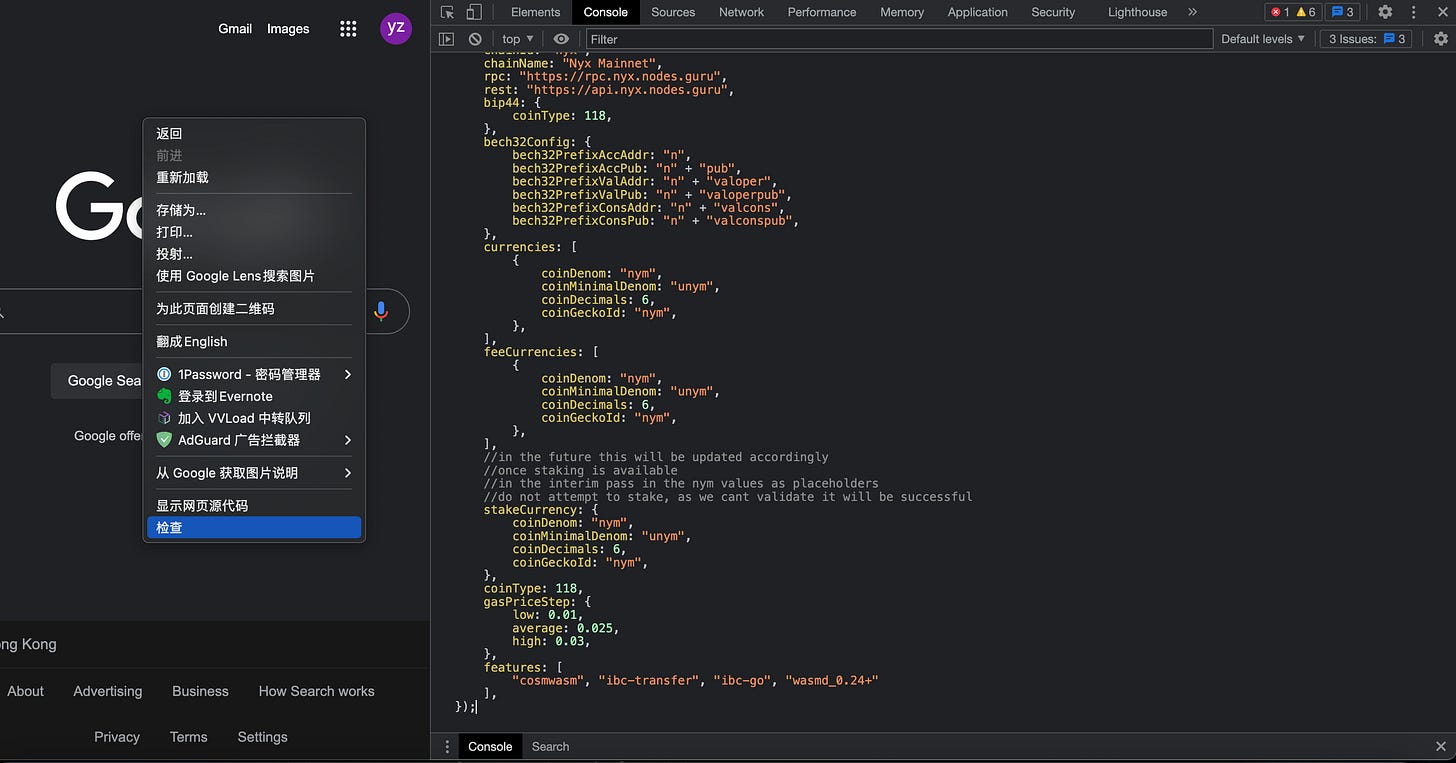Open the Default levels dropdown
Image resolution: width=1456 pixels, height=763 pixels.
(1263, 39)
